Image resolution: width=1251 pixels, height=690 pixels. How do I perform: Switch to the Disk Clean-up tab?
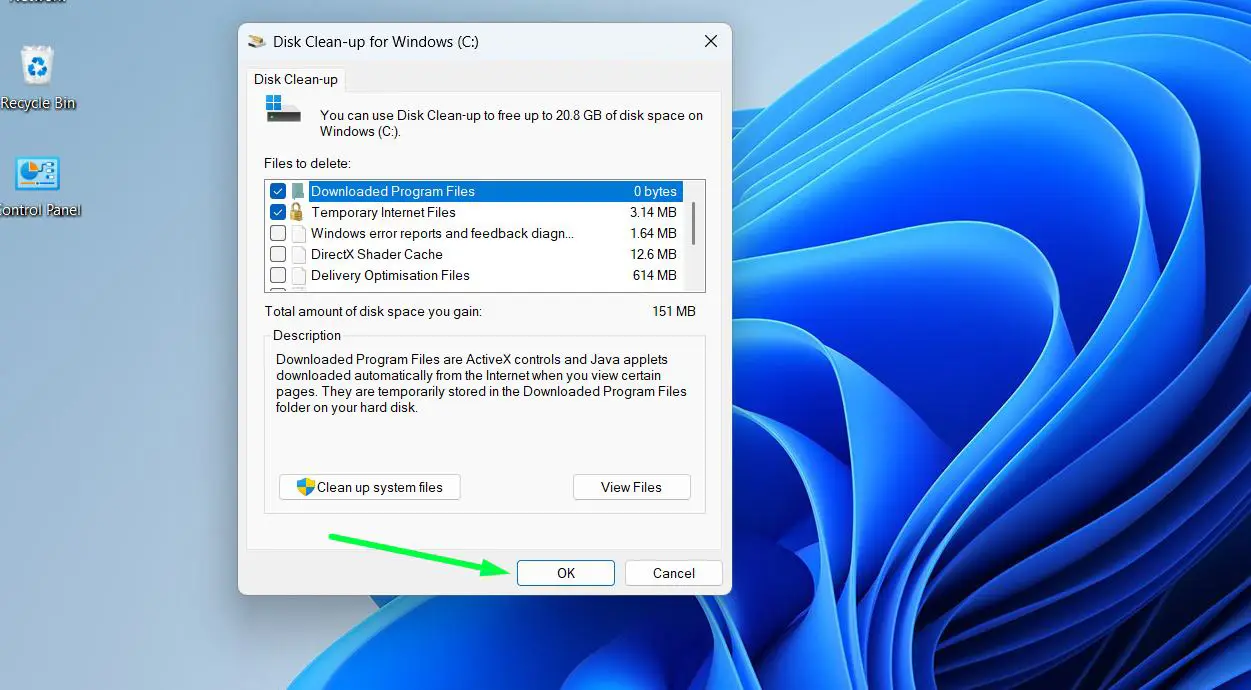click(295, 79)
